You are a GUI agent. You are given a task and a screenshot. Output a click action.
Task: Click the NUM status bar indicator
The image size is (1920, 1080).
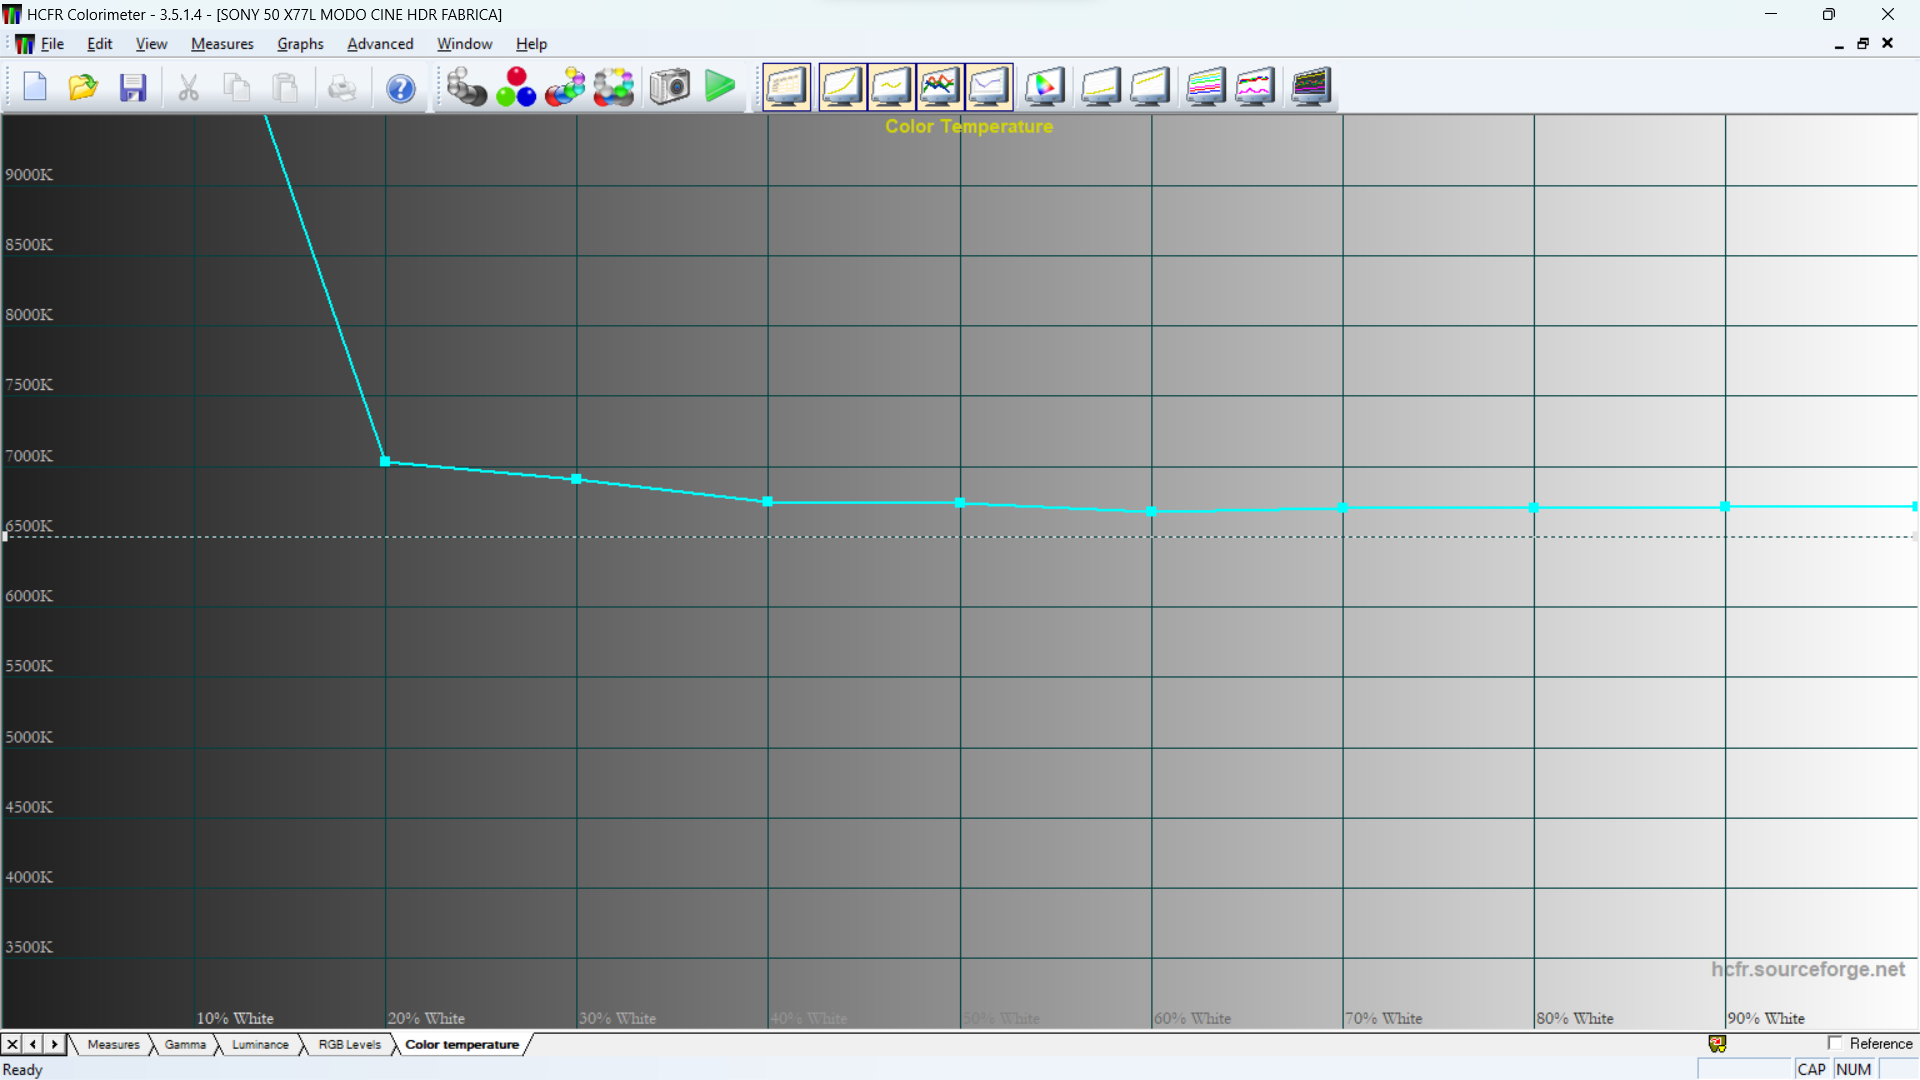click(1854, 1070)
